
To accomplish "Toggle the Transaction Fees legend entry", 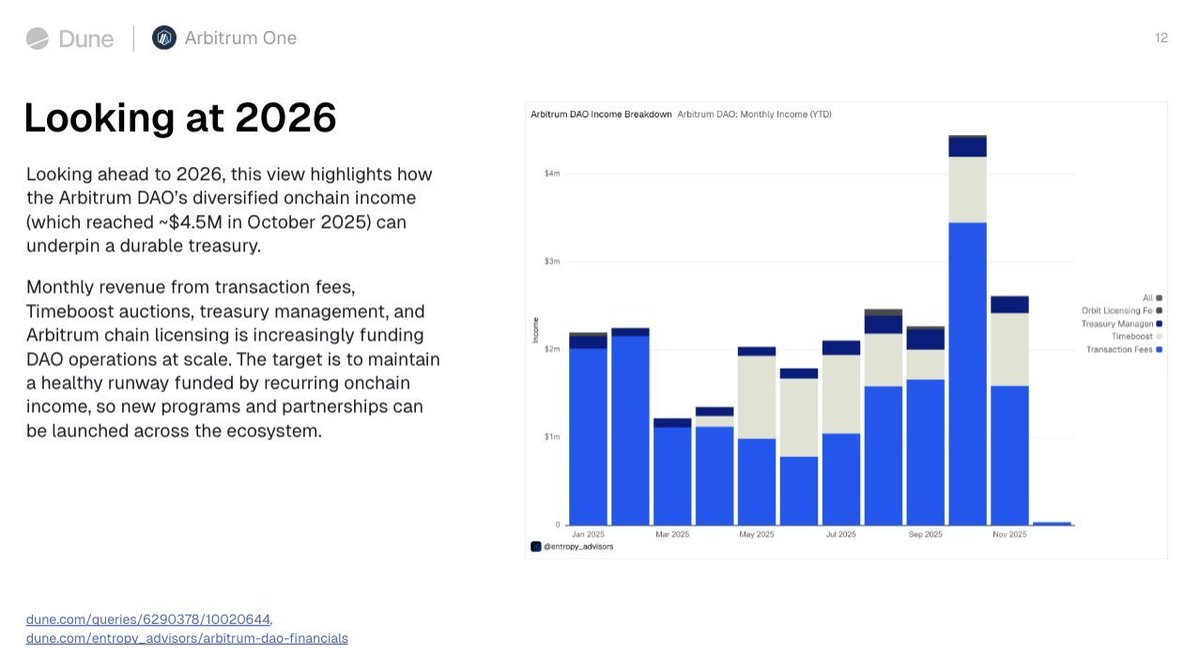I will click(1125, 350).
